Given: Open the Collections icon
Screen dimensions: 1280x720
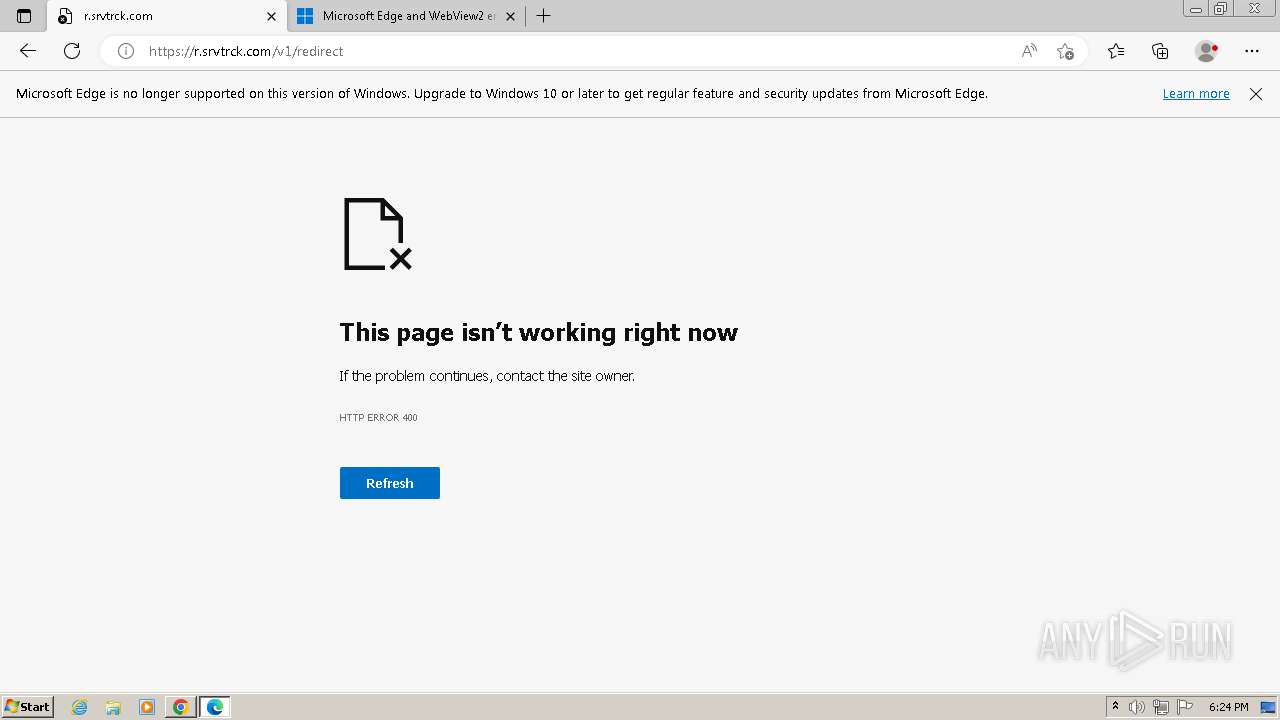Looking at the screenshot, I should tap(1160, 51).
